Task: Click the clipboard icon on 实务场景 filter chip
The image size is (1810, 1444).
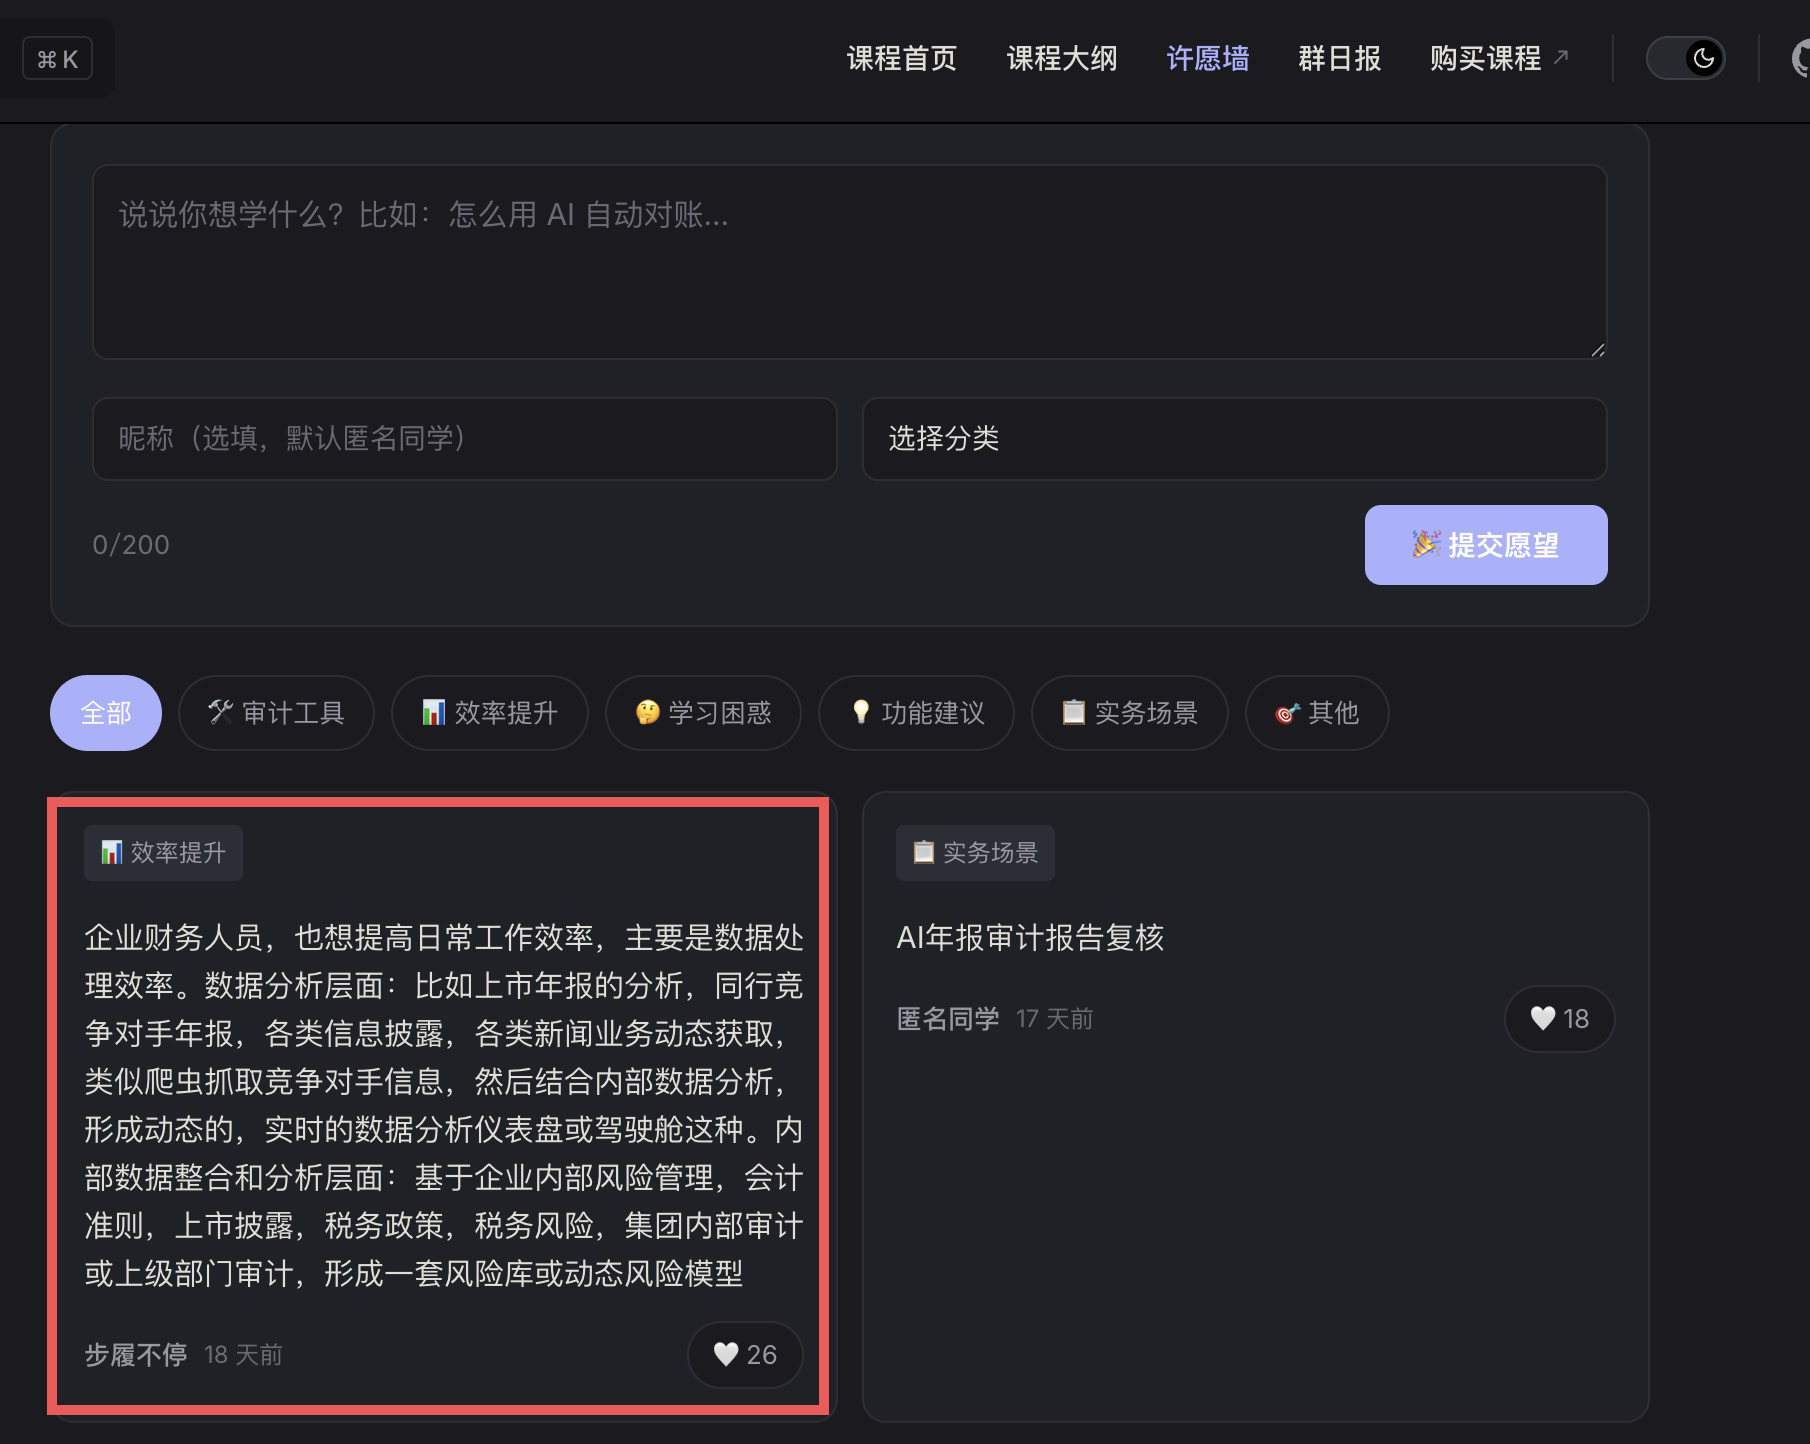Action: [x=1073, y=712]
